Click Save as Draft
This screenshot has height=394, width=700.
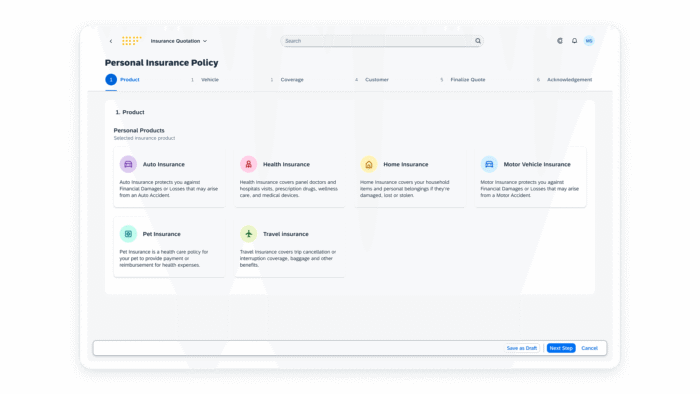click(521, 348)
